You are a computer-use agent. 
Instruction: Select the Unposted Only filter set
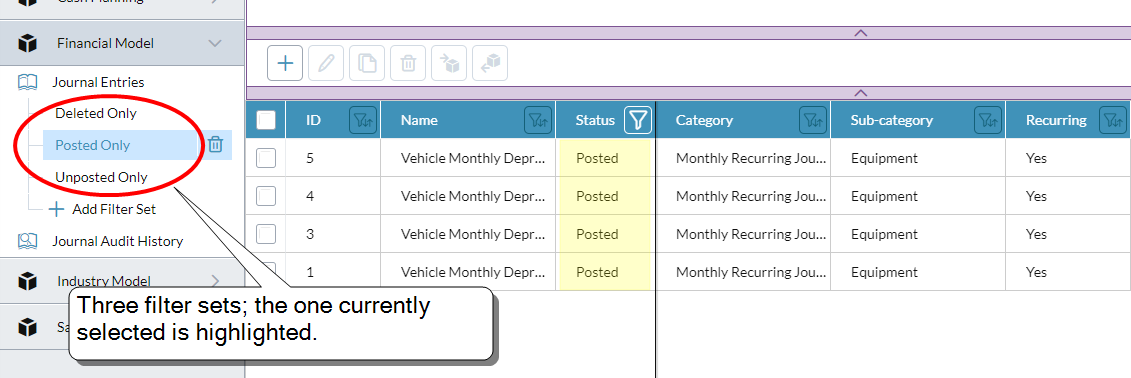(101, 177)
